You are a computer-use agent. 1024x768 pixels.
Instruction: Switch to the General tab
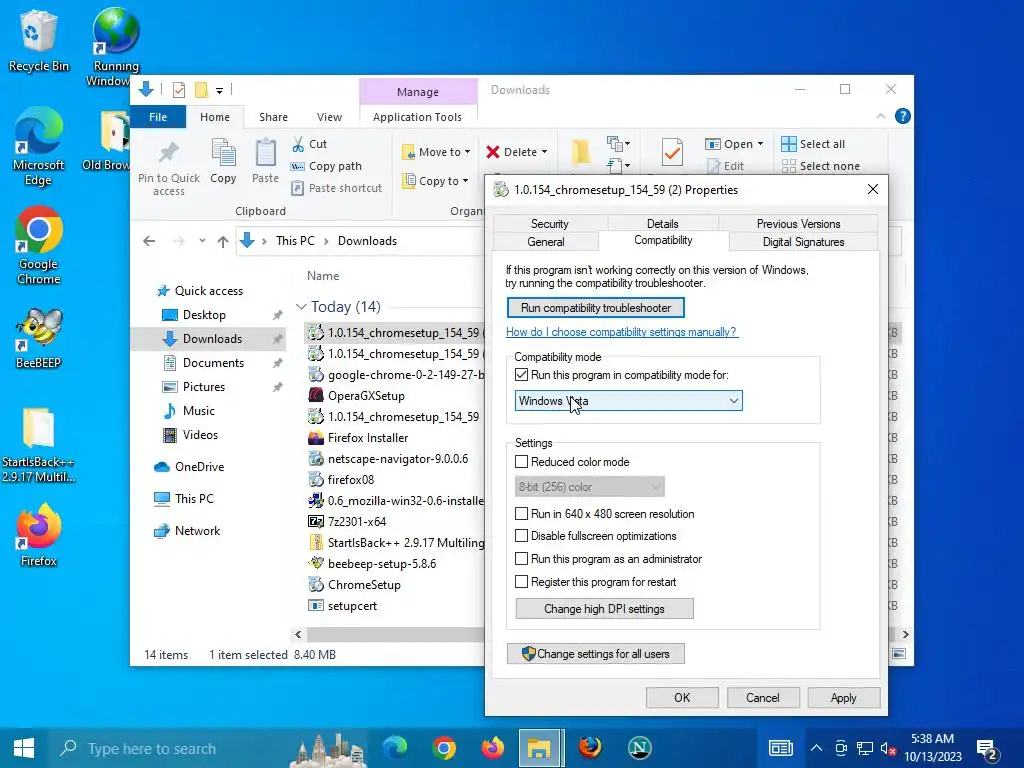(x=545, y=242)
